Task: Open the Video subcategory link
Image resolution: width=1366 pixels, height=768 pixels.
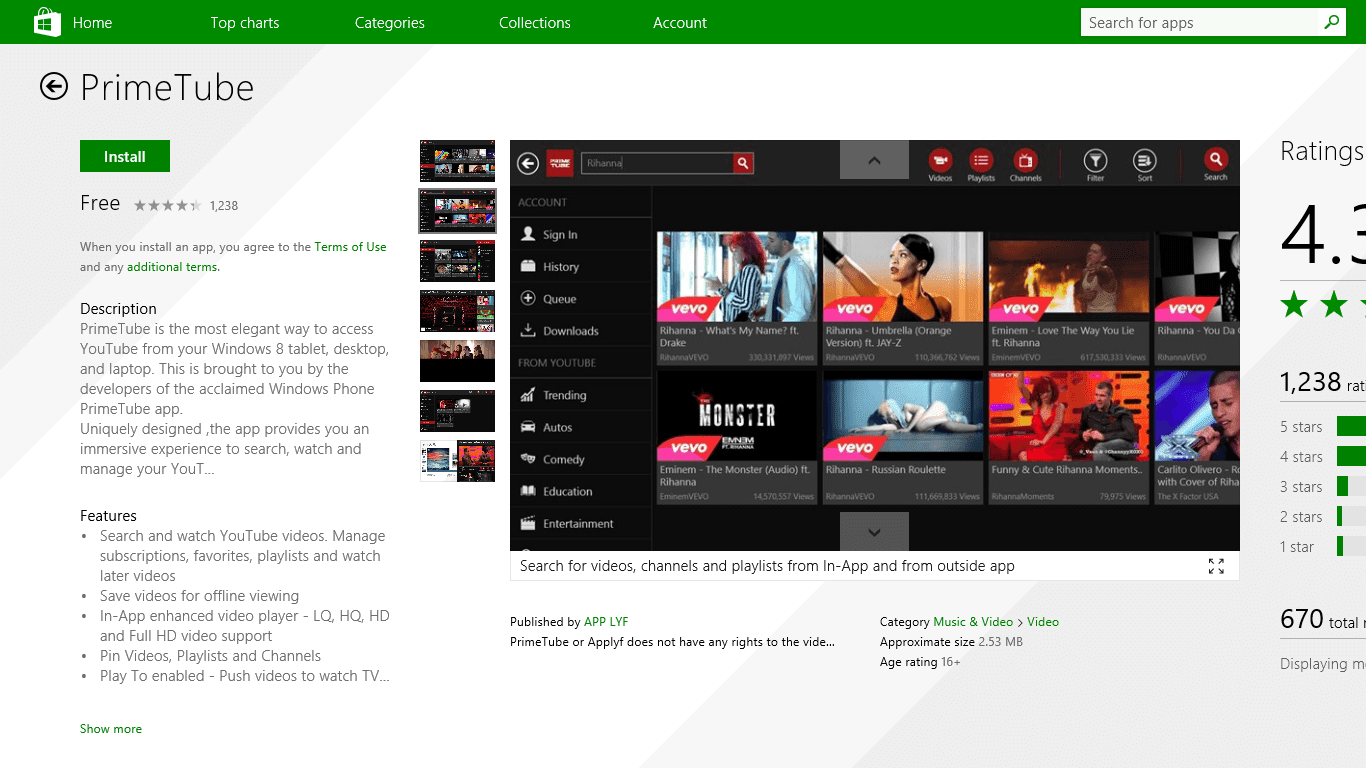Action: 1043,622
